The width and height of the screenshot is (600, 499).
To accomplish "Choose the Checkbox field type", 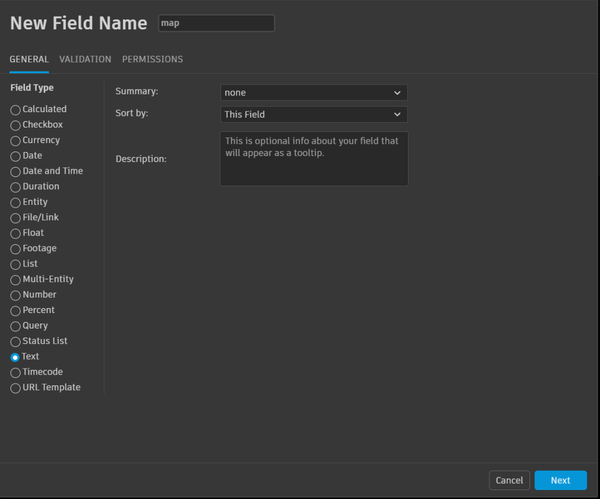I will coord(15,125).
